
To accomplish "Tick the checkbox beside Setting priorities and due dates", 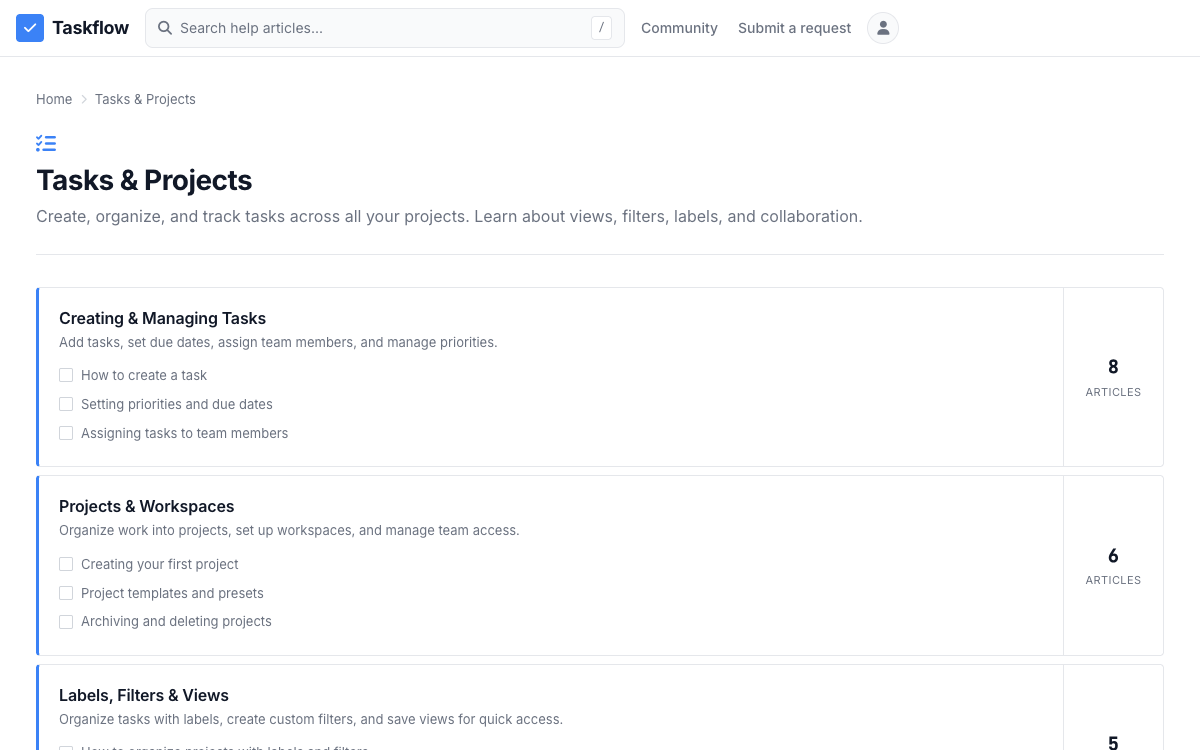I will (66, 404).
